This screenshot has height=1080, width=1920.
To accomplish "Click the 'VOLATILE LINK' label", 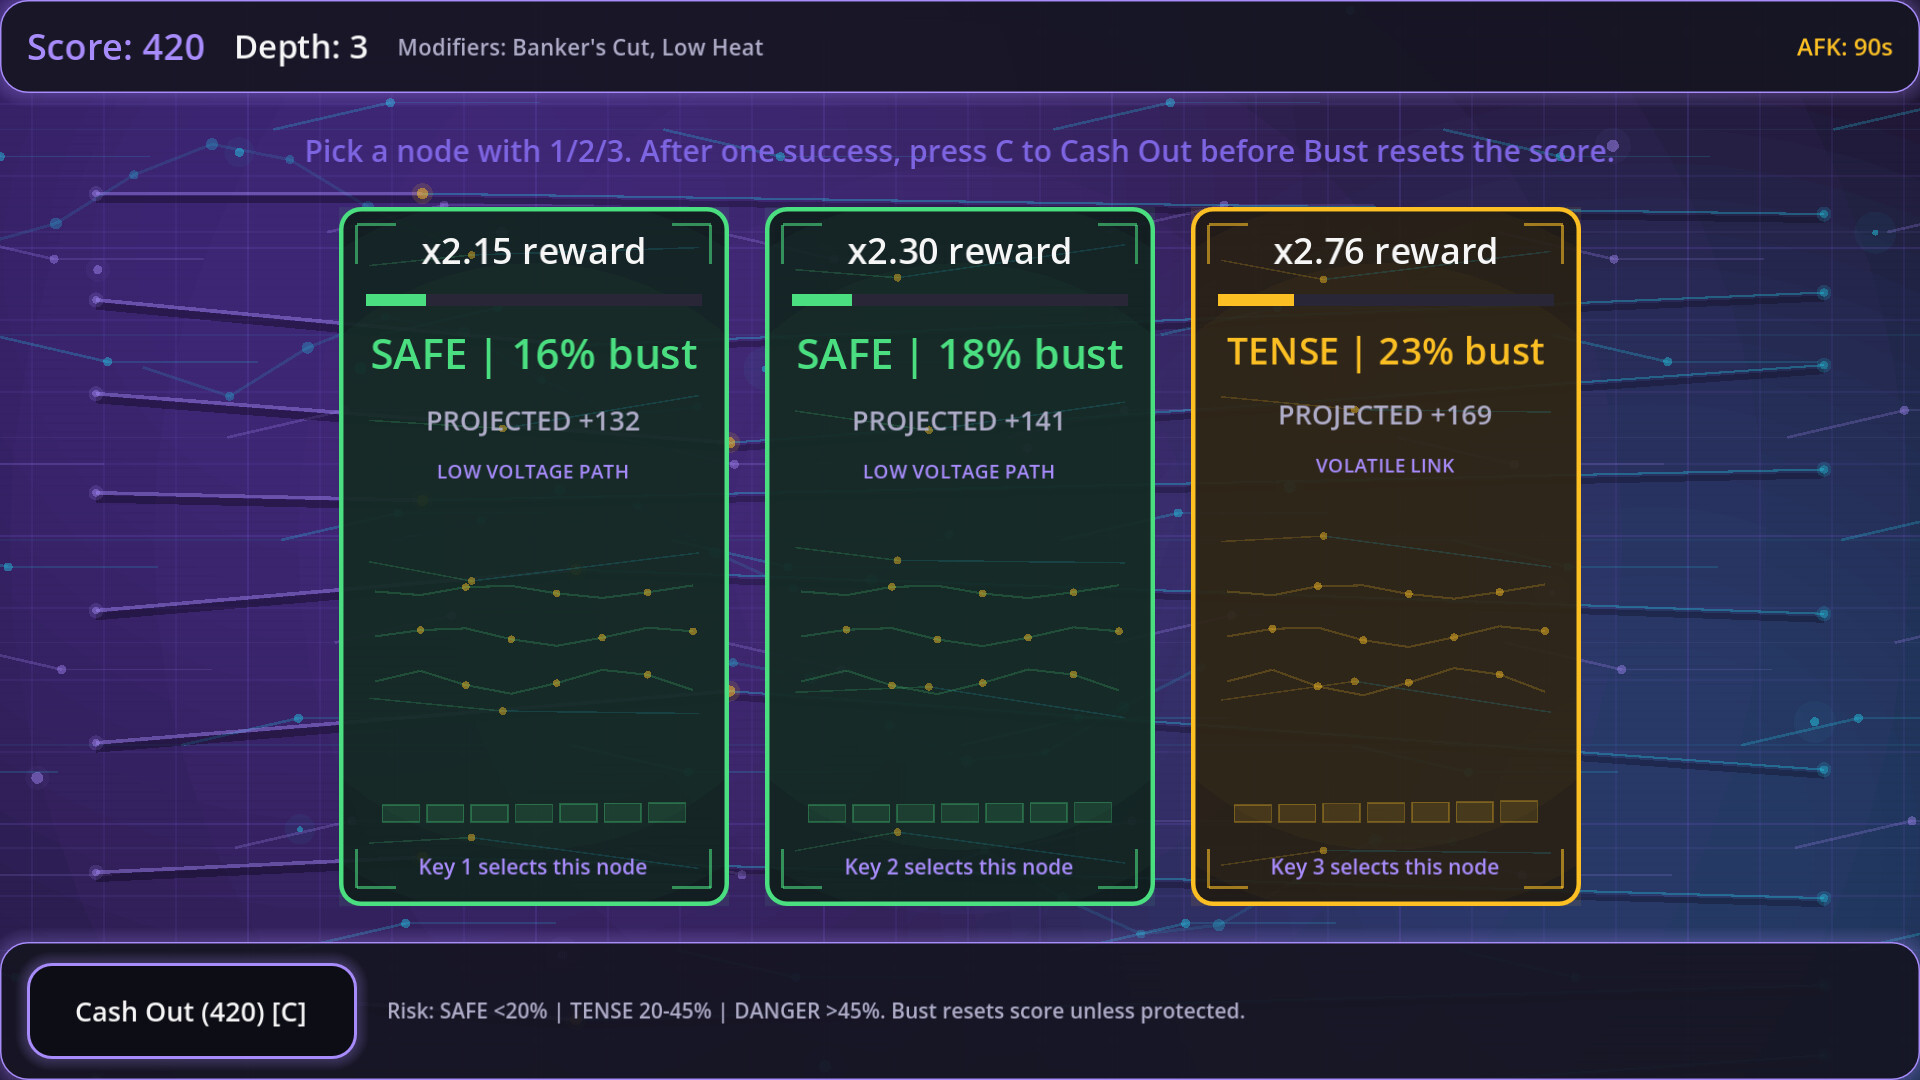I will pos(1385,466).
